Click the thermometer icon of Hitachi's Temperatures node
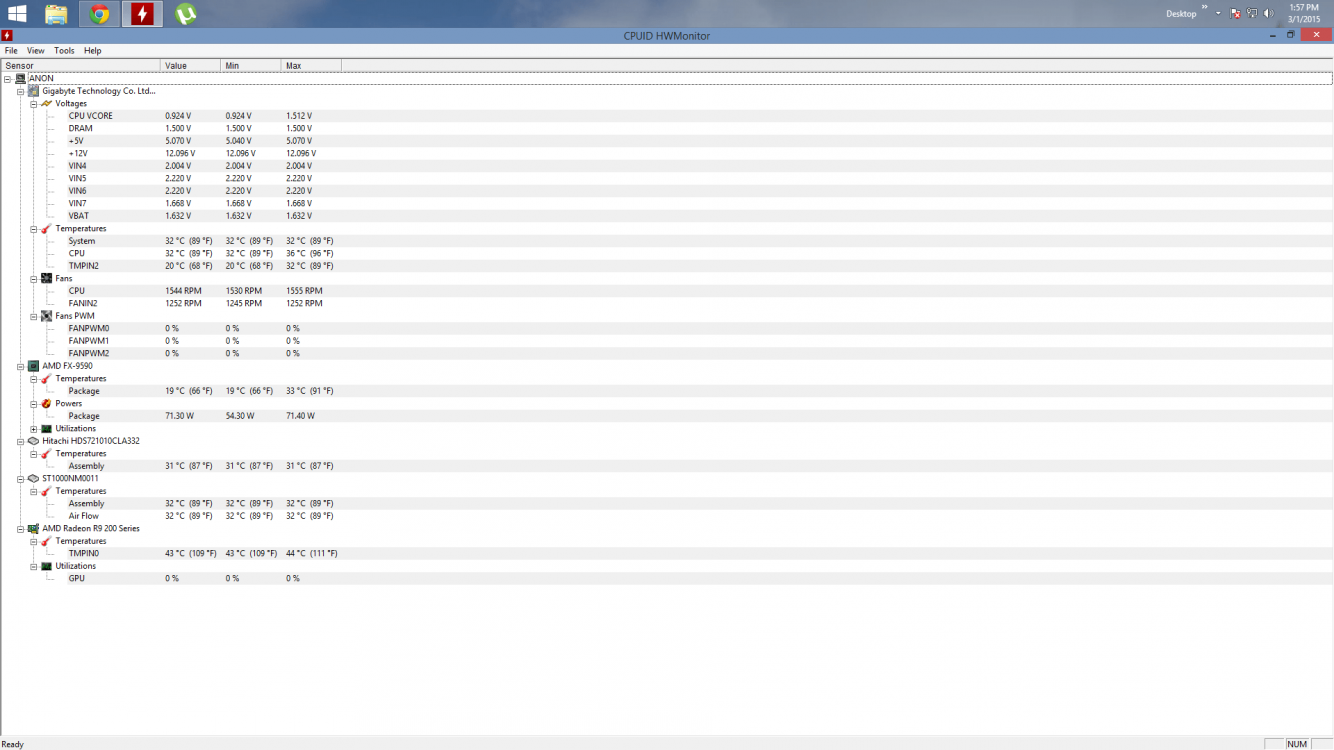The image size is (1334, 750). coord(46,453)
